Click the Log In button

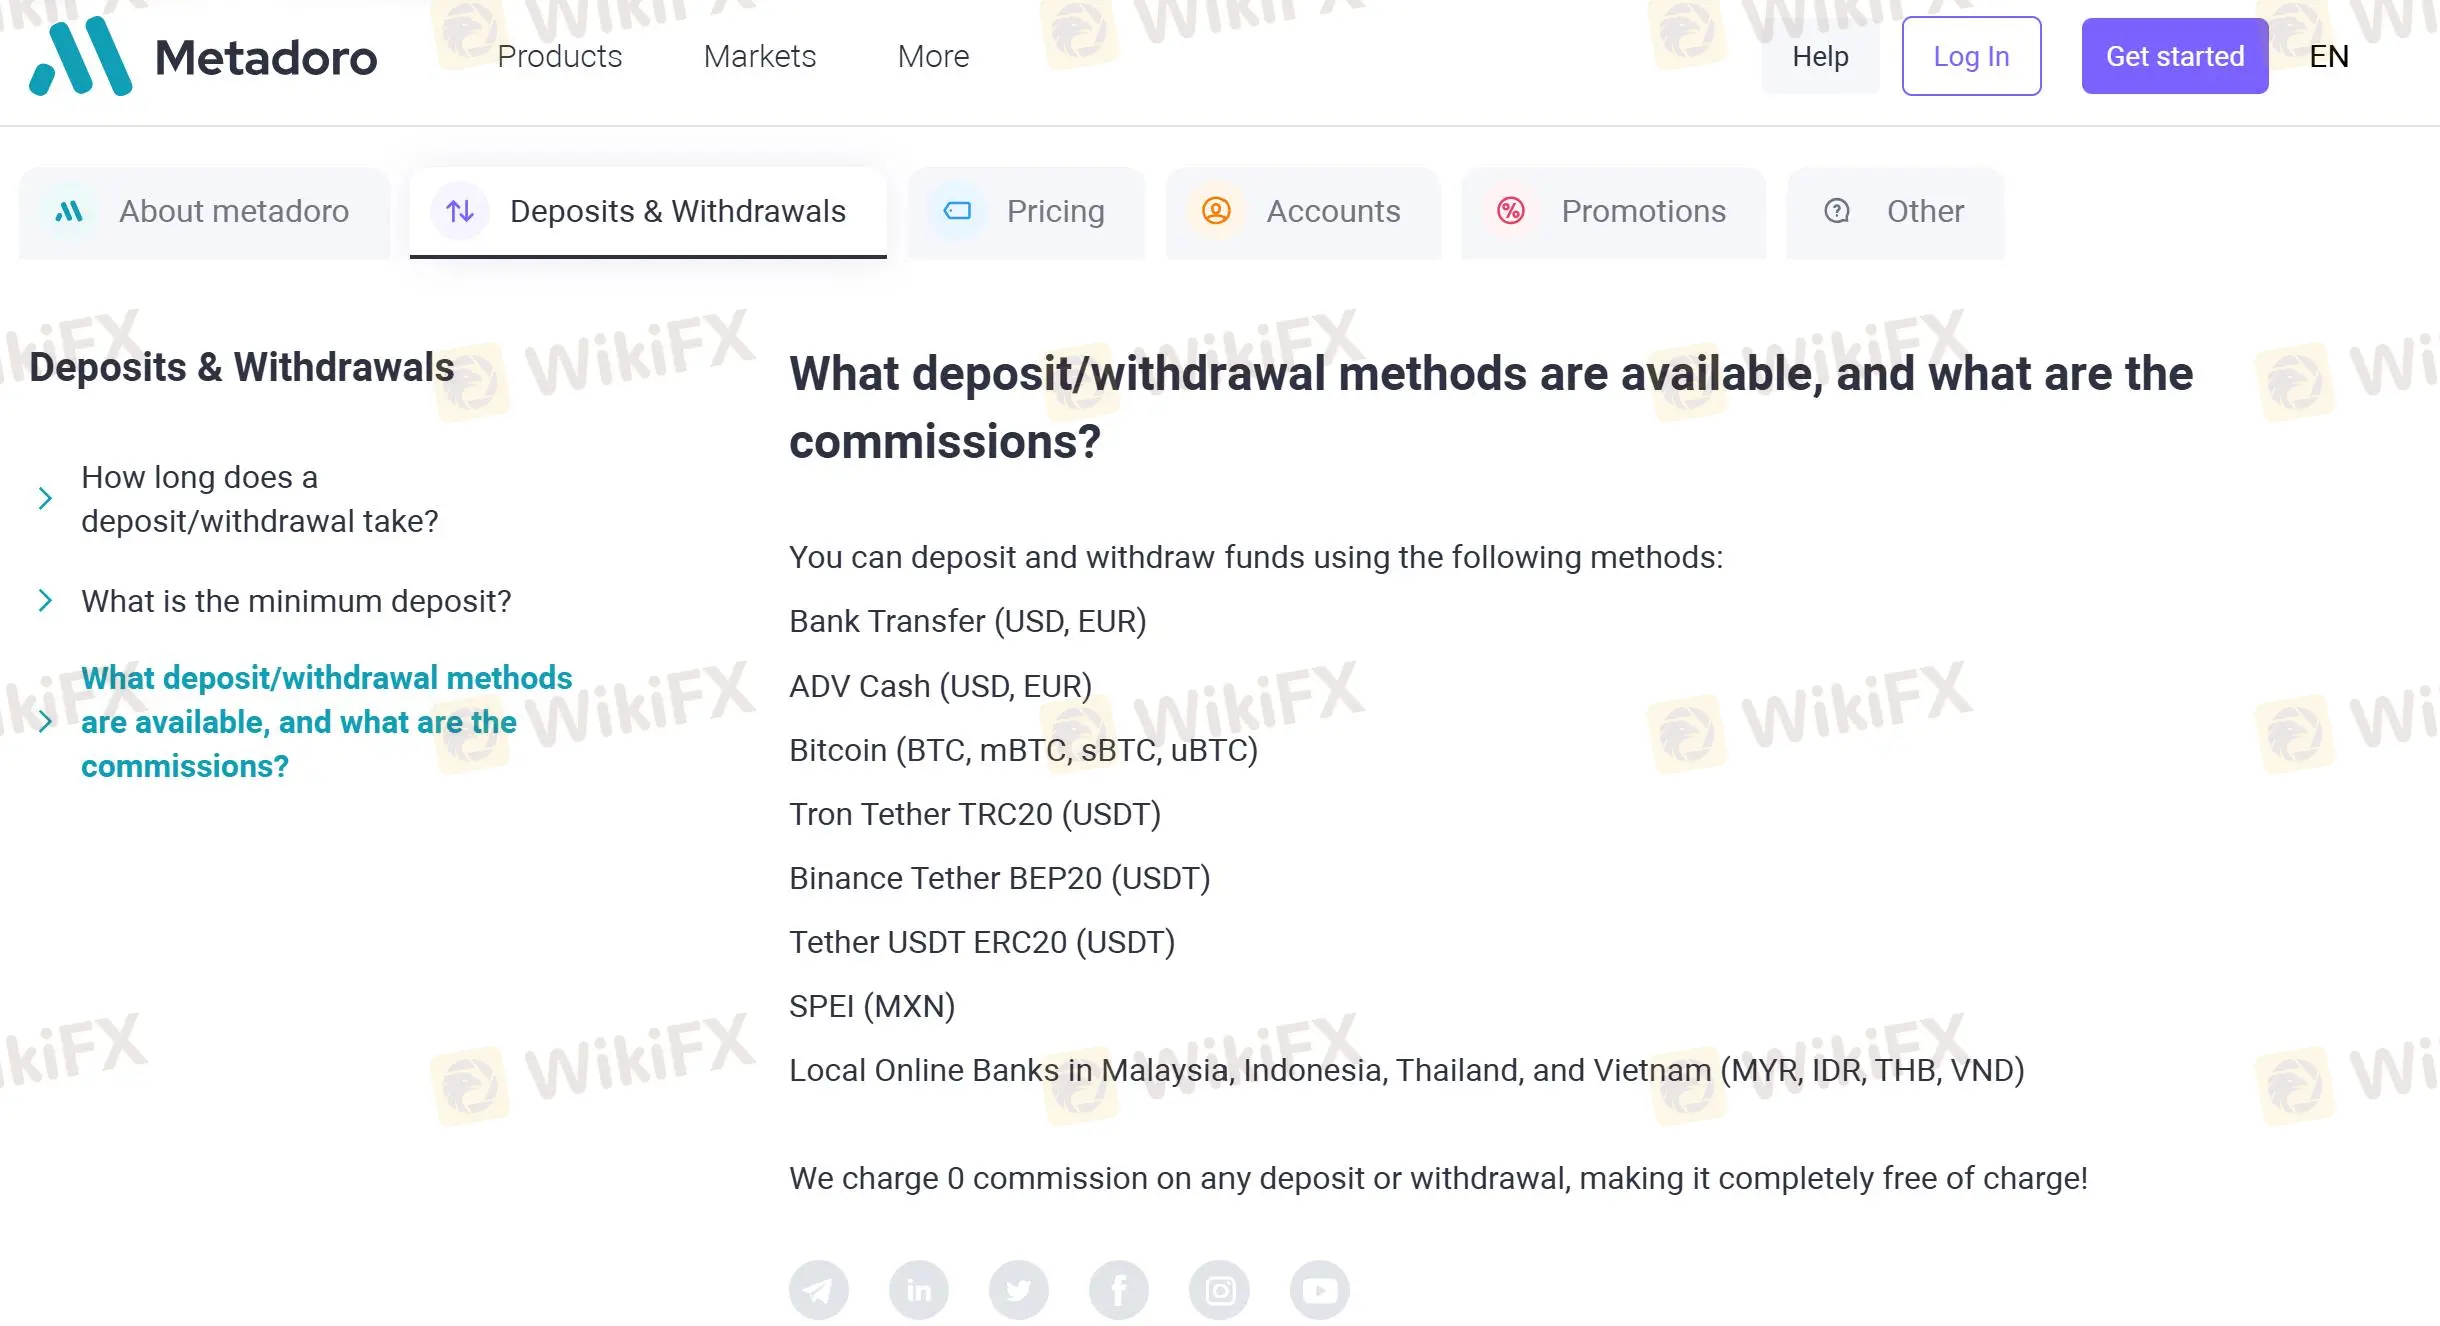1971,56
